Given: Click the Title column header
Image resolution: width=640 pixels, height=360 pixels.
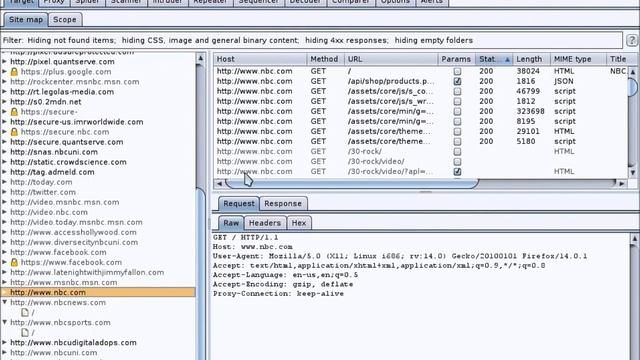Looking at the screenshot, I should tap(618, 59).
